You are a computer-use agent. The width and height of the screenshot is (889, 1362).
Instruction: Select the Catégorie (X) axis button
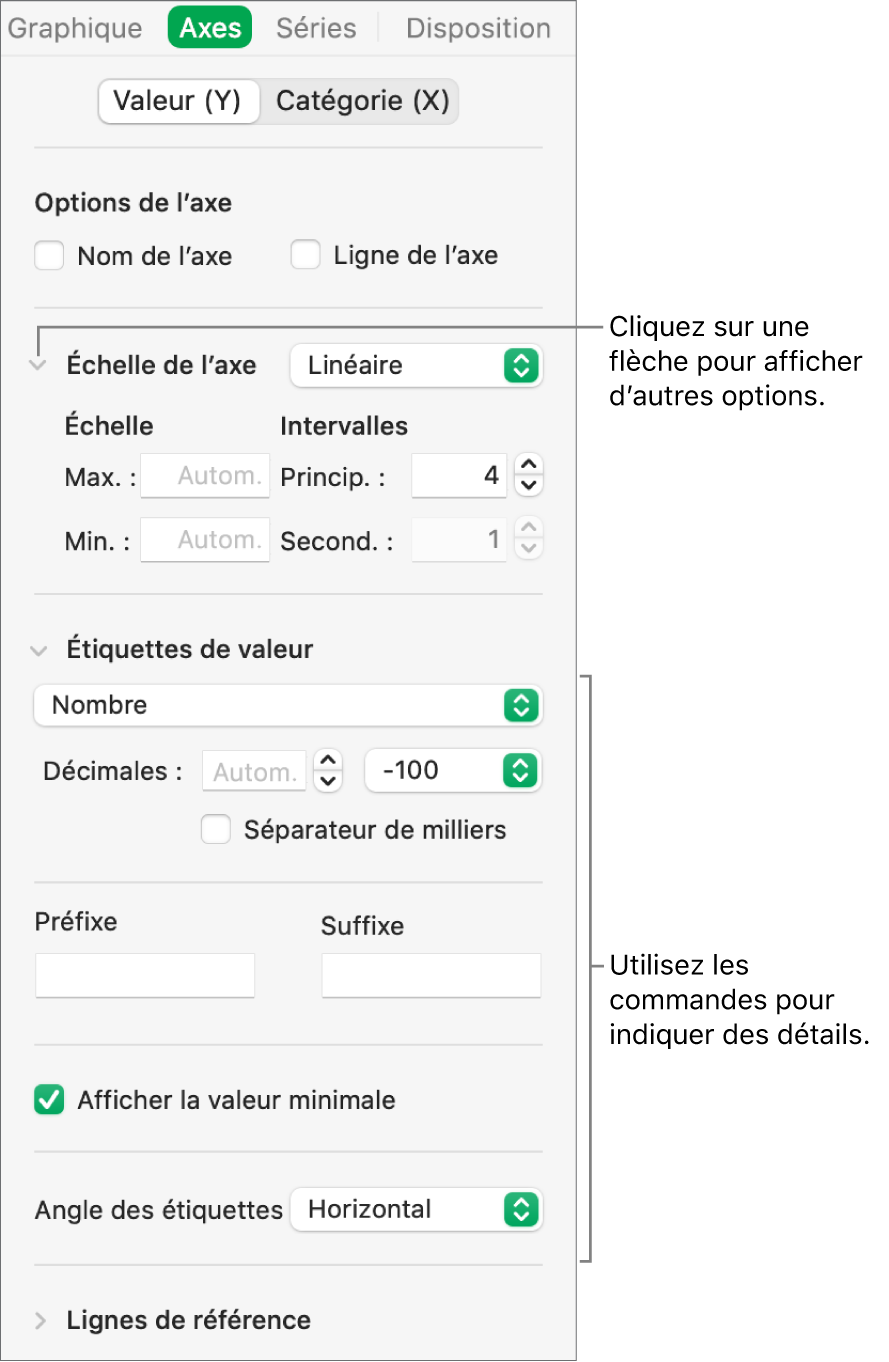click(x=362, y=101)
